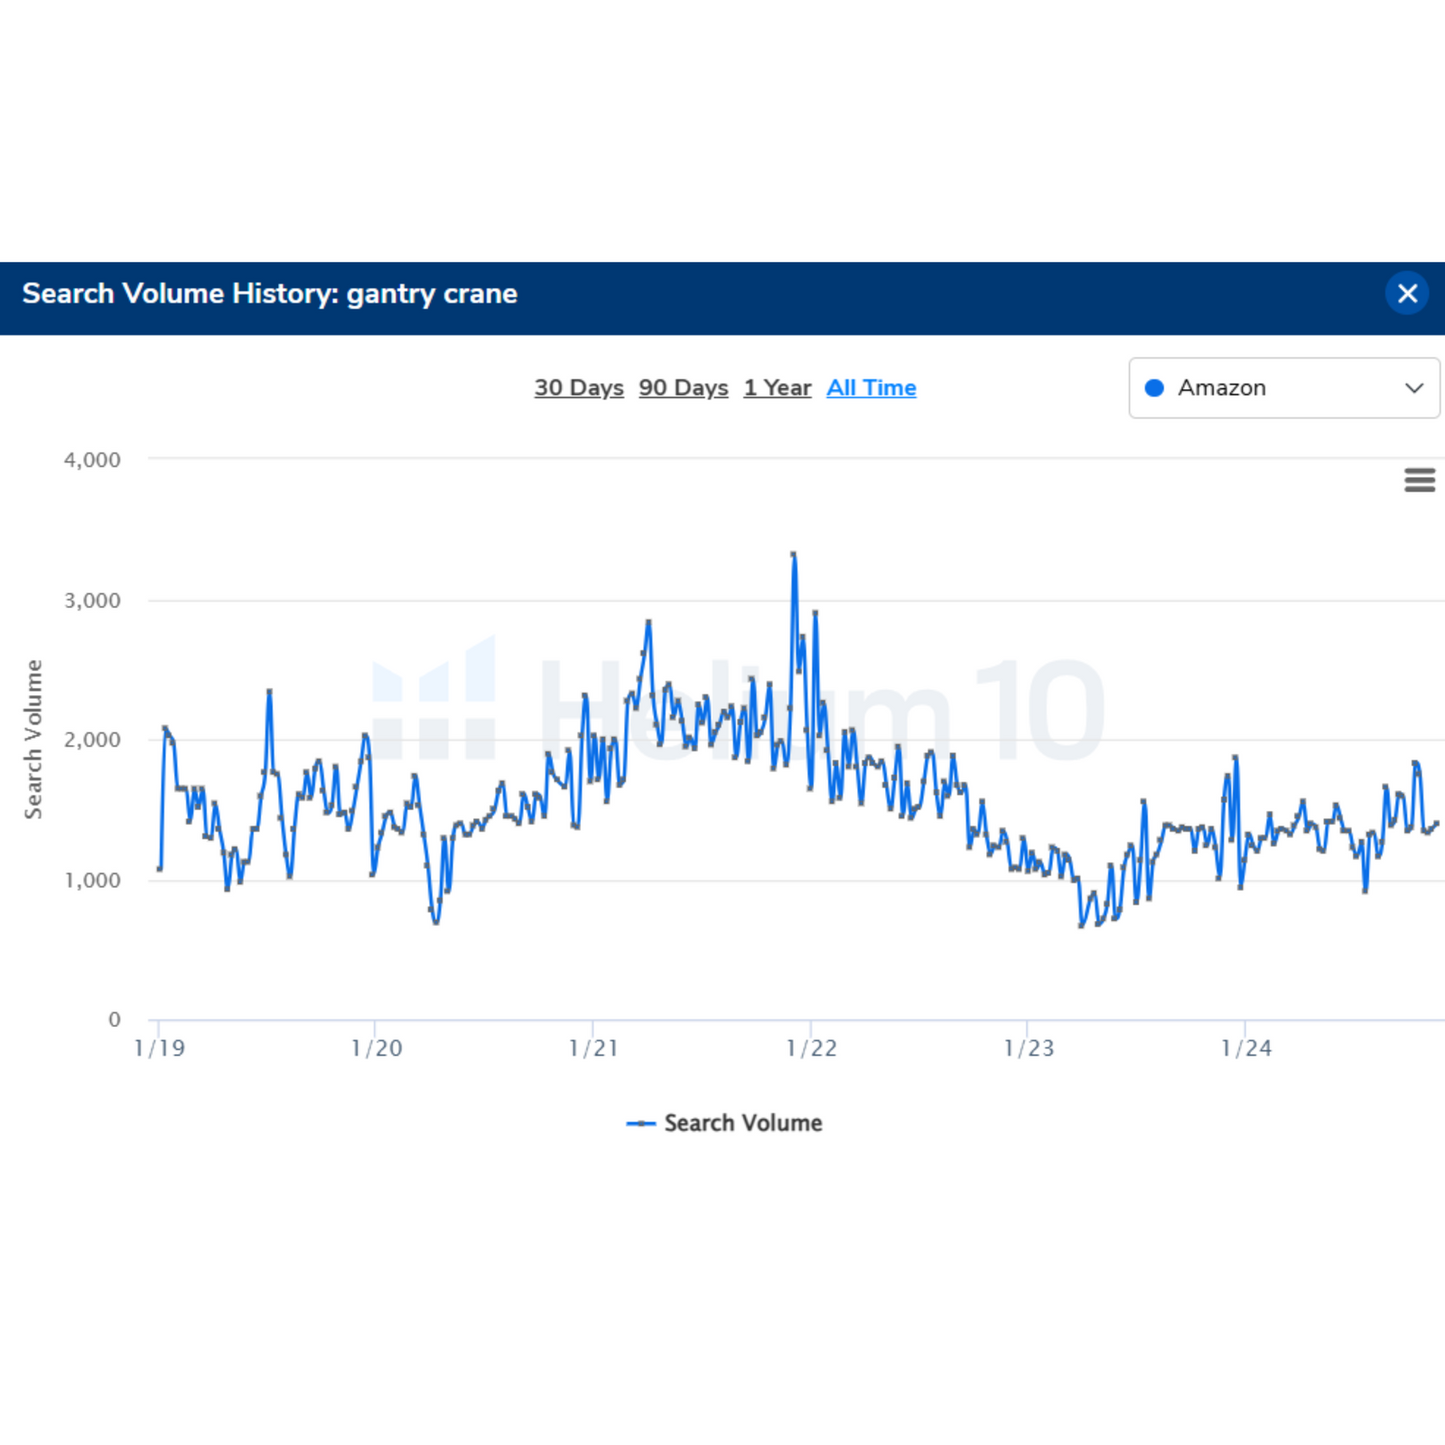
Task: Click the dialog title 'gantry crane'
Action: coord(432,294)
